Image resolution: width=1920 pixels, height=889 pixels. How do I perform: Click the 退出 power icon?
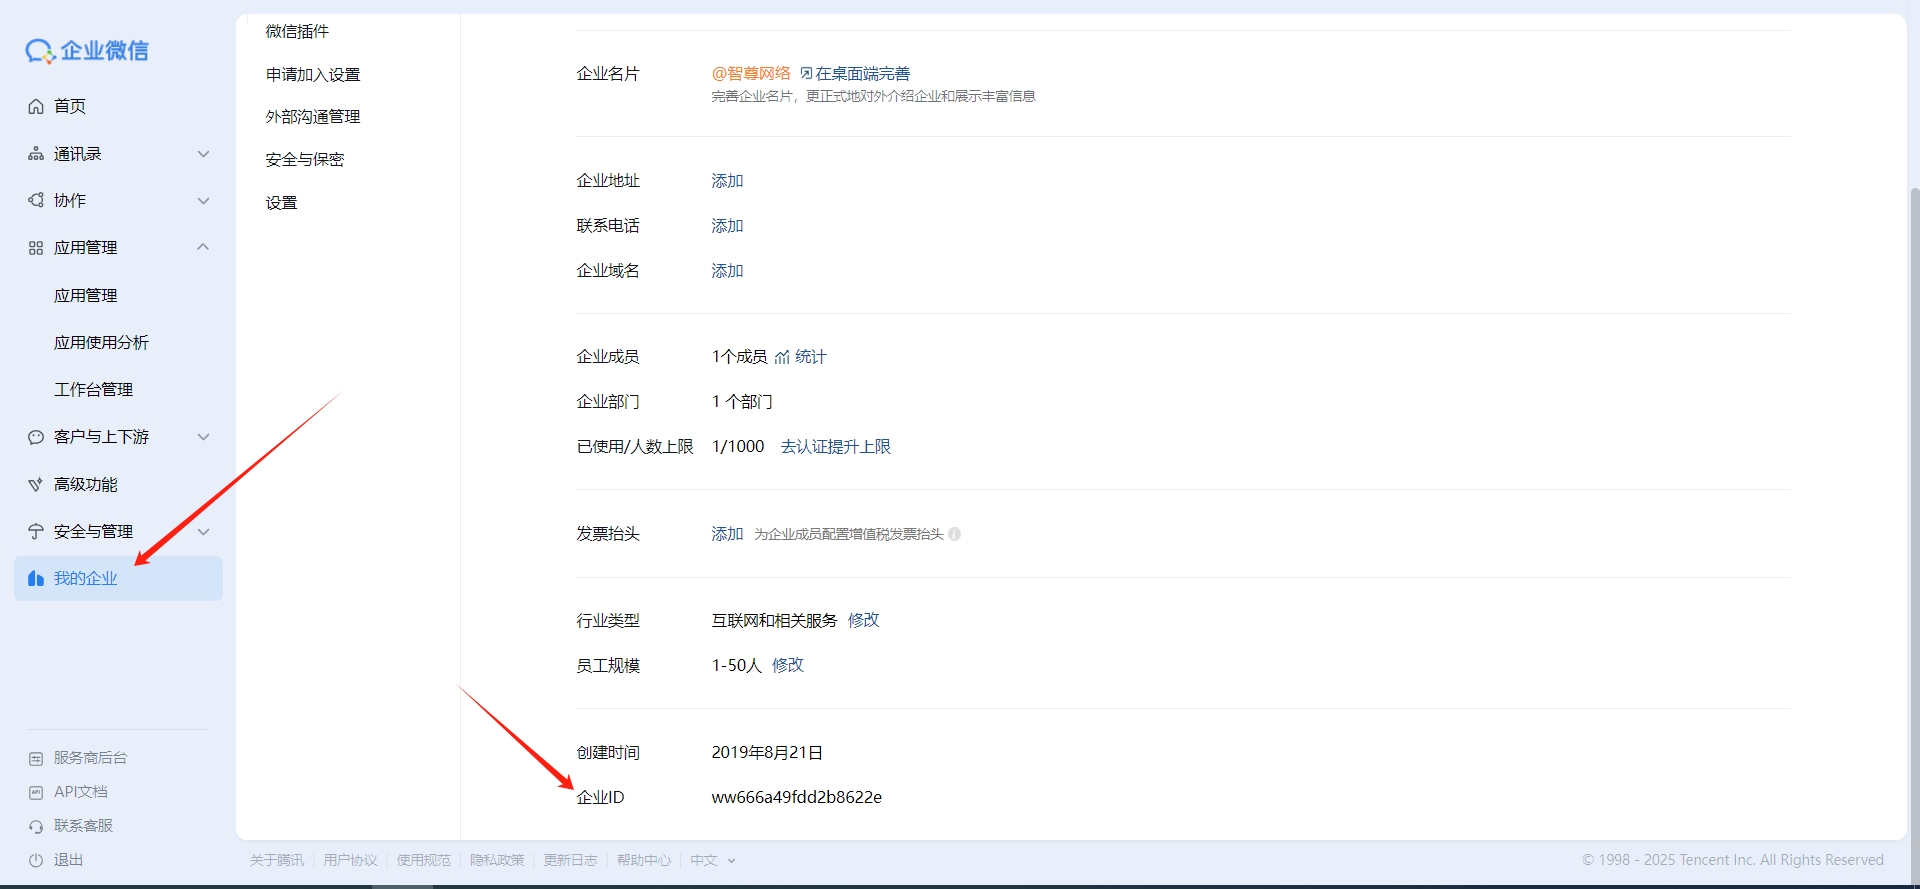point(36,860)
